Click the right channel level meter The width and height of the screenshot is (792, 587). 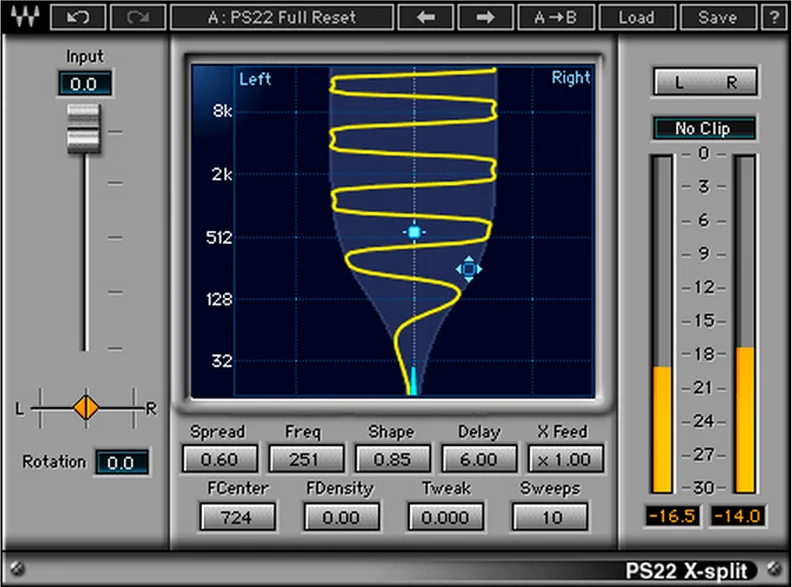[746, 324]
